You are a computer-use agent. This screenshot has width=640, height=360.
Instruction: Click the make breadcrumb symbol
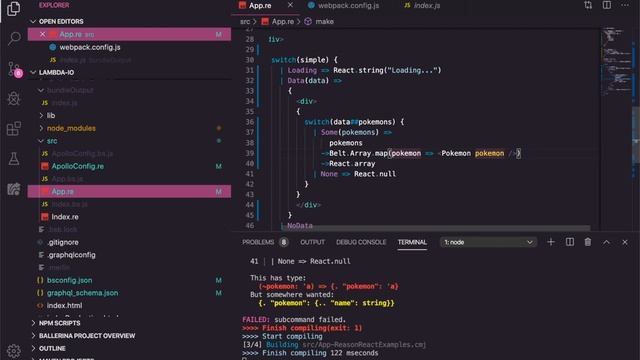[x=319, y=21]
